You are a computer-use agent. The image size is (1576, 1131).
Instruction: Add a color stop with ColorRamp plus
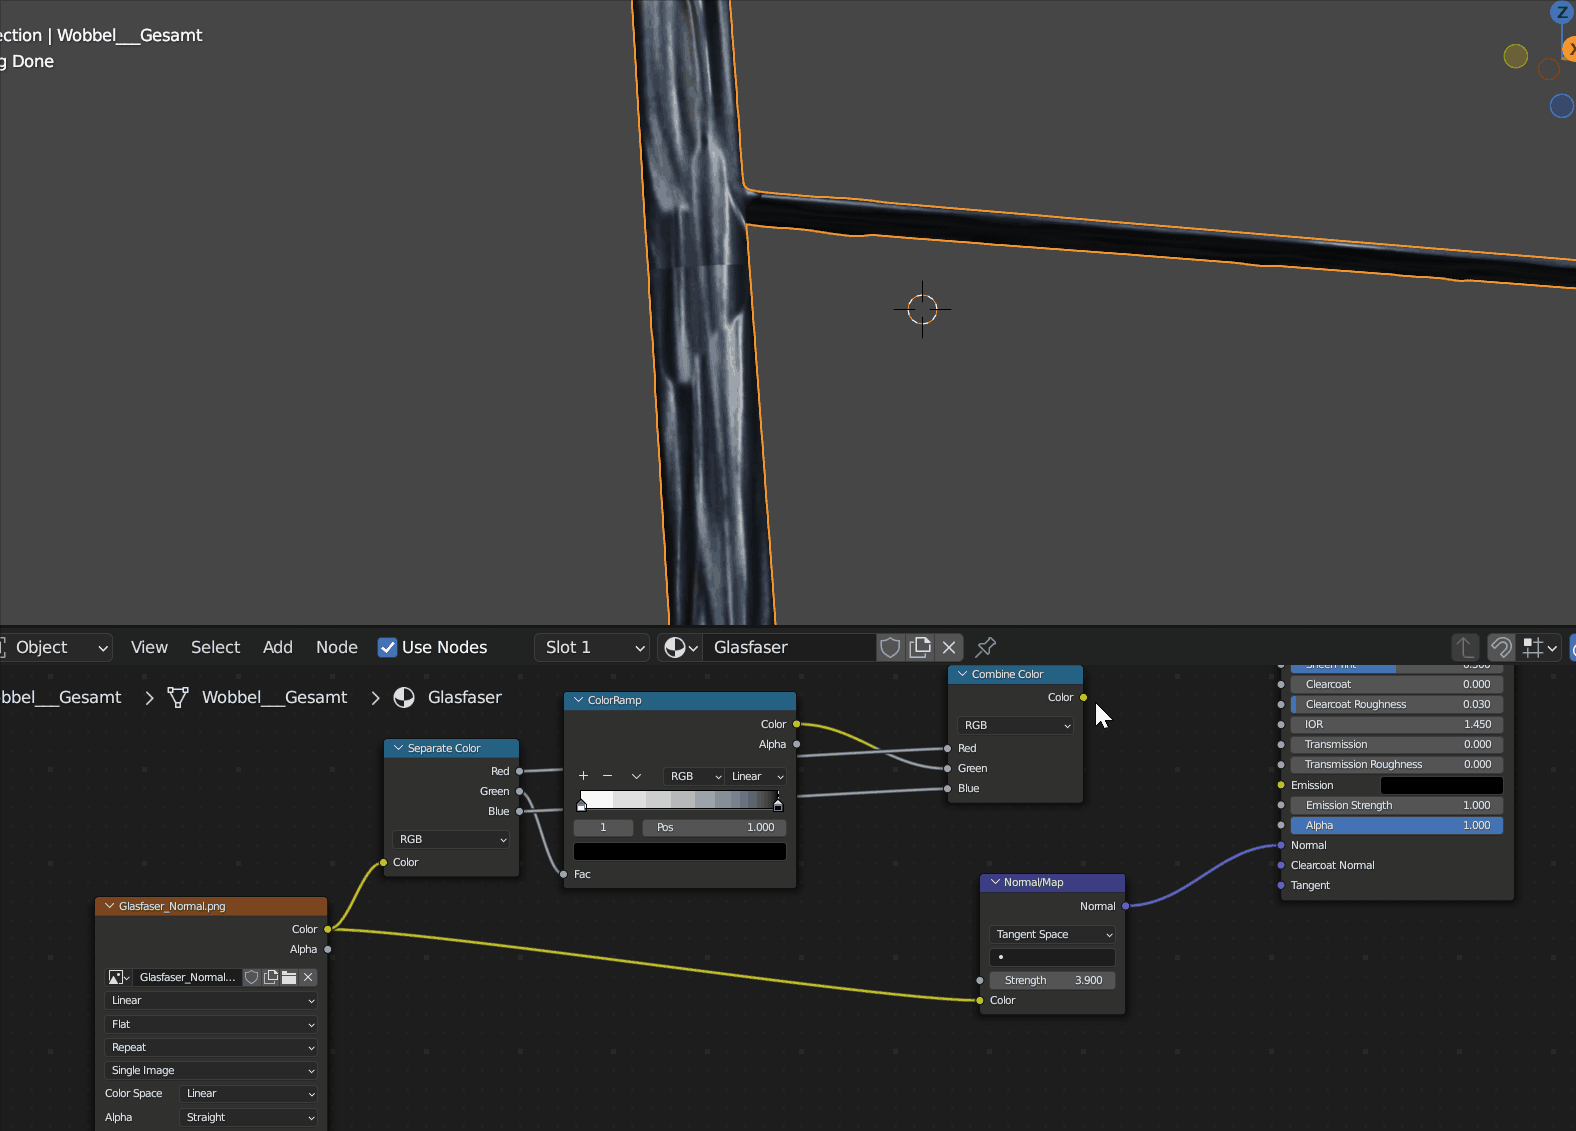coord(583,776)
